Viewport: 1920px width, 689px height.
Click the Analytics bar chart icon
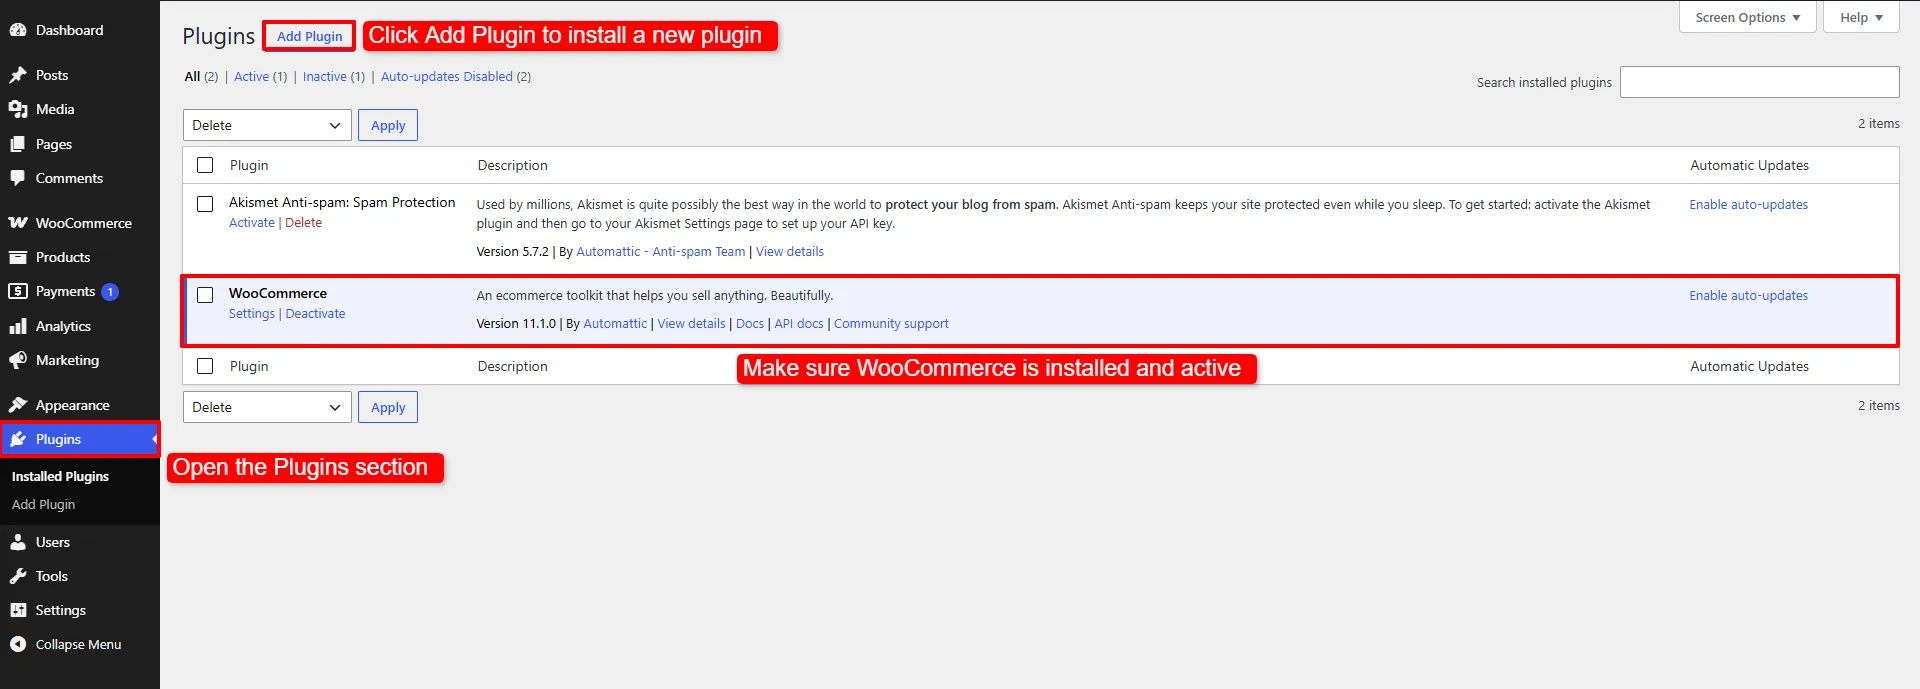(18, 326)
